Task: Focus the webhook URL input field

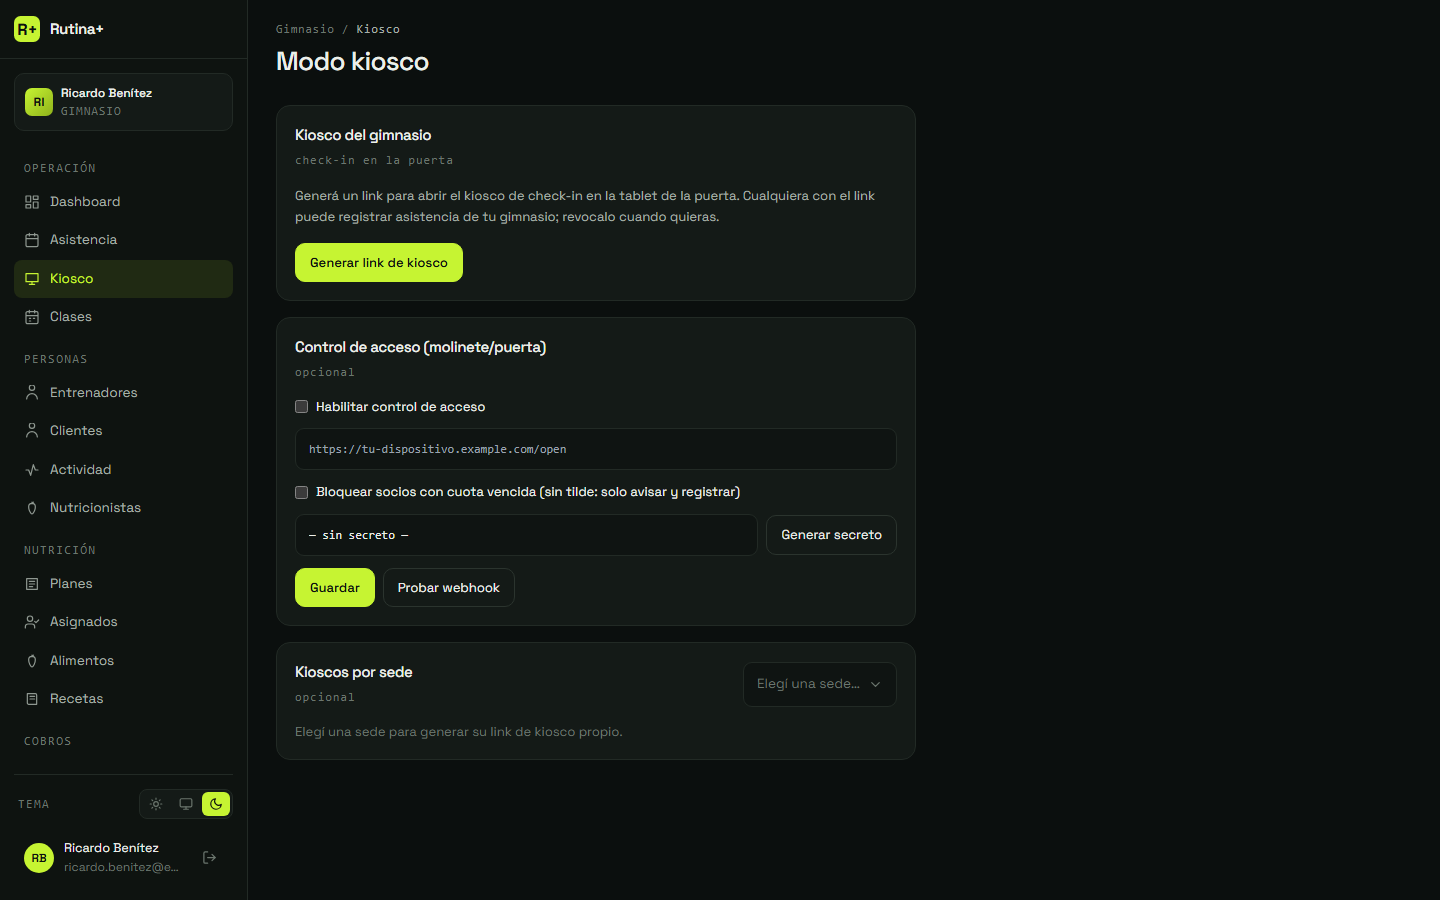Action: 596,450
